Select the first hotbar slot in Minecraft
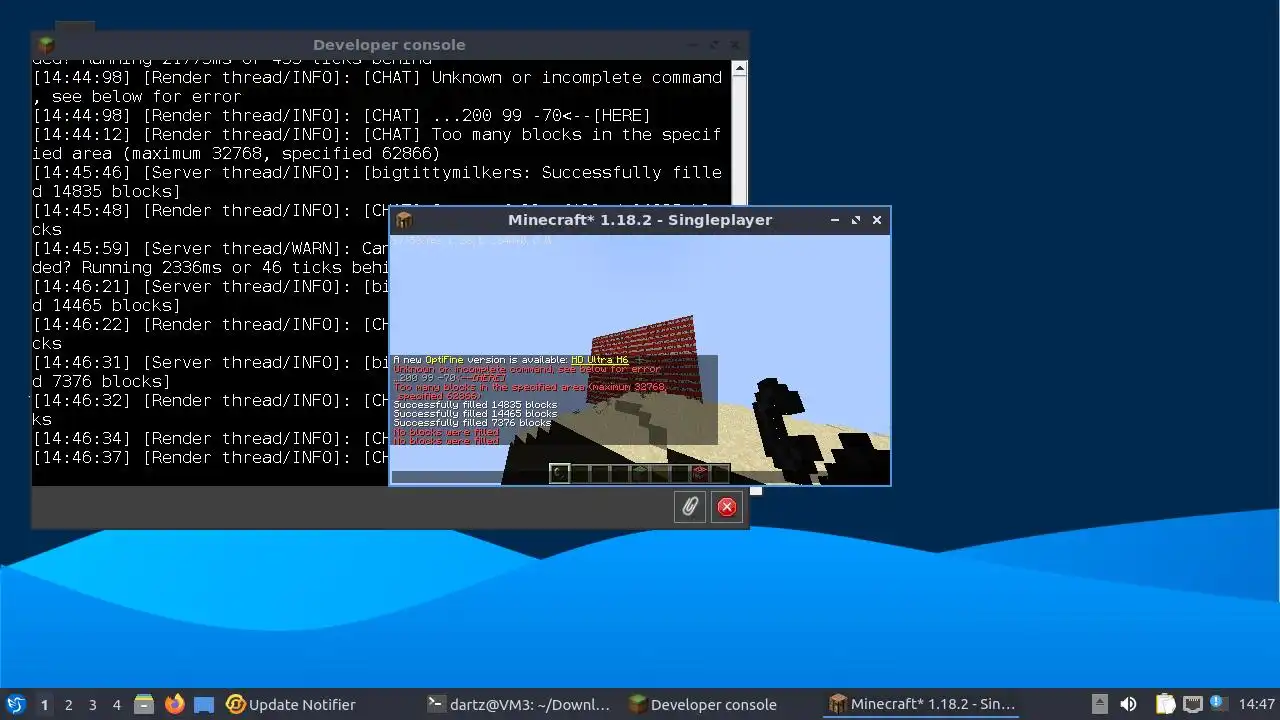The width and height of the screenshot is (1280, 720). [560, 473]
